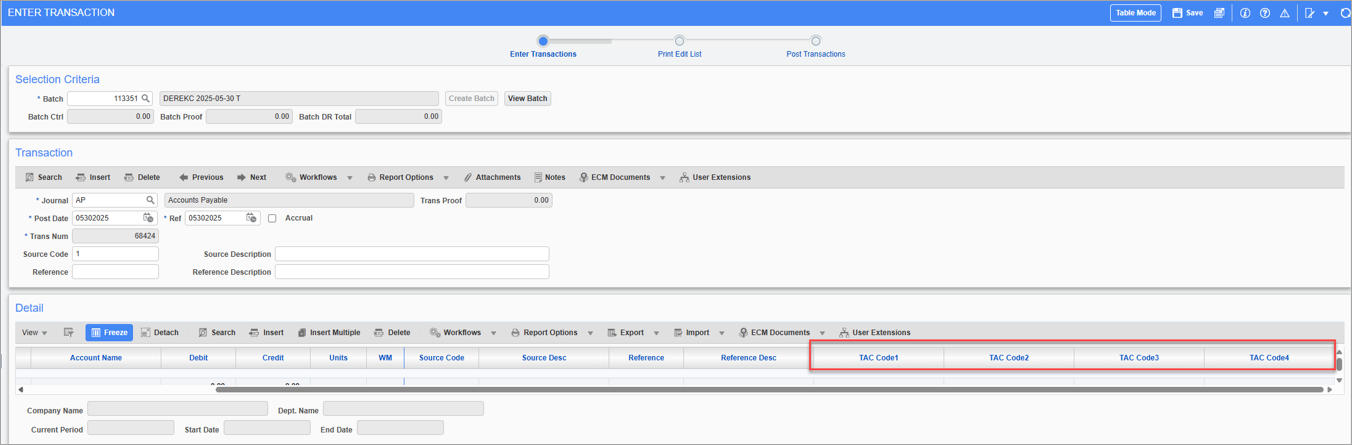
Task: Open User Extensions in Detail toolbar
Action: click(x=874, y=333)
